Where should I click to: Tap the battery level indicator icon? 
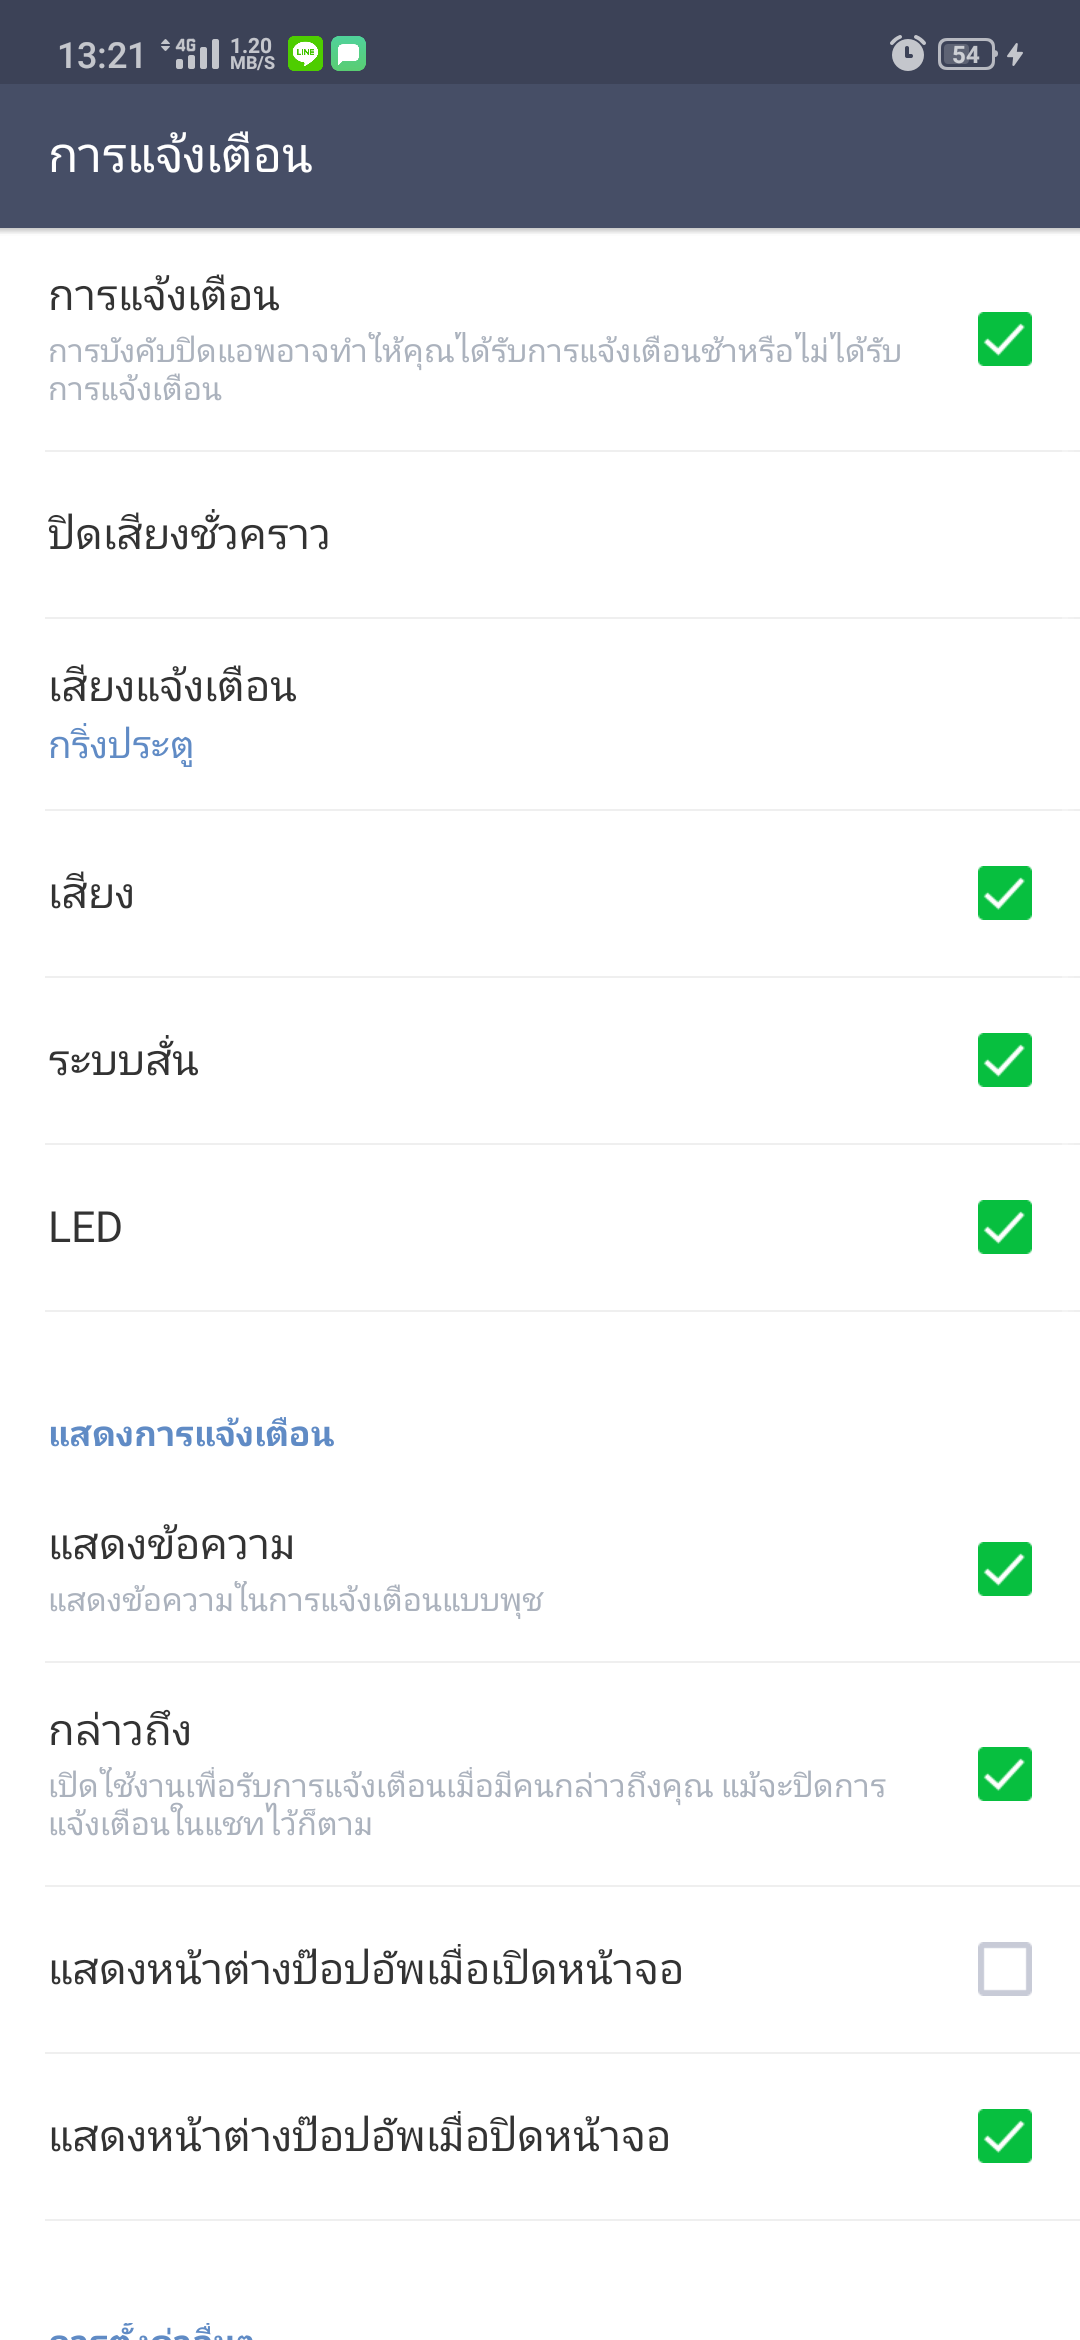pos(967,54)
